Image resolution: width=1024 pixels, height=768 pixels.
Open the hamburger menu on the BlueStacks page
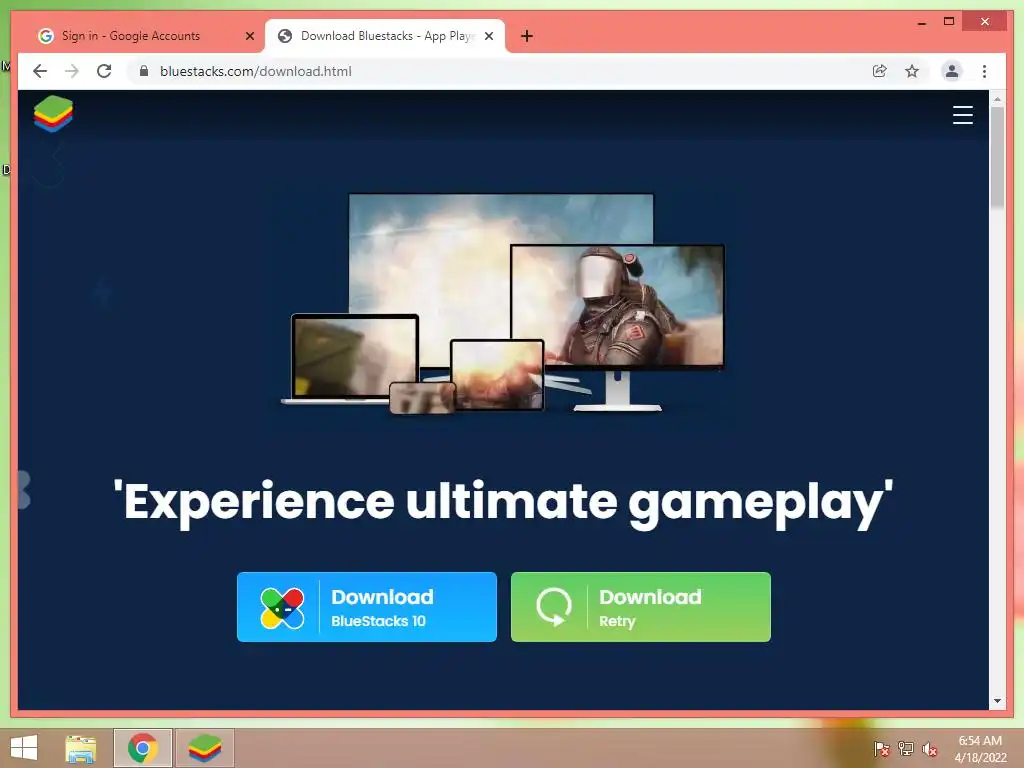(962, 115)
